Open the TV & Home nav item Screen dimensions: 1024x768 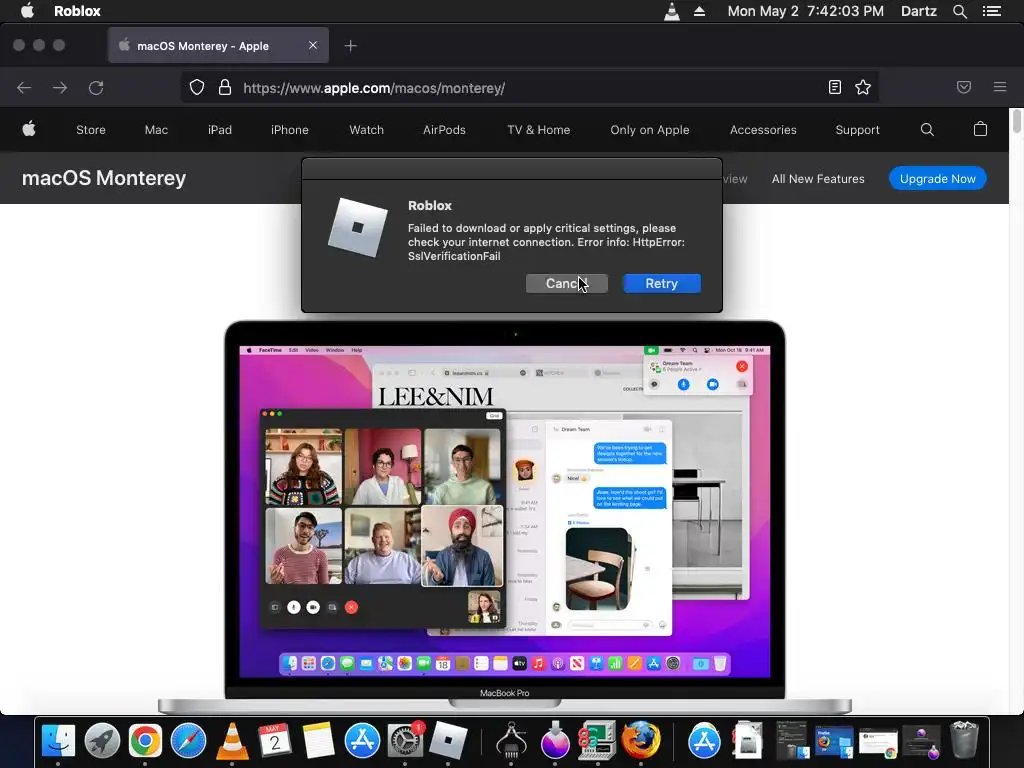(538, 130)
